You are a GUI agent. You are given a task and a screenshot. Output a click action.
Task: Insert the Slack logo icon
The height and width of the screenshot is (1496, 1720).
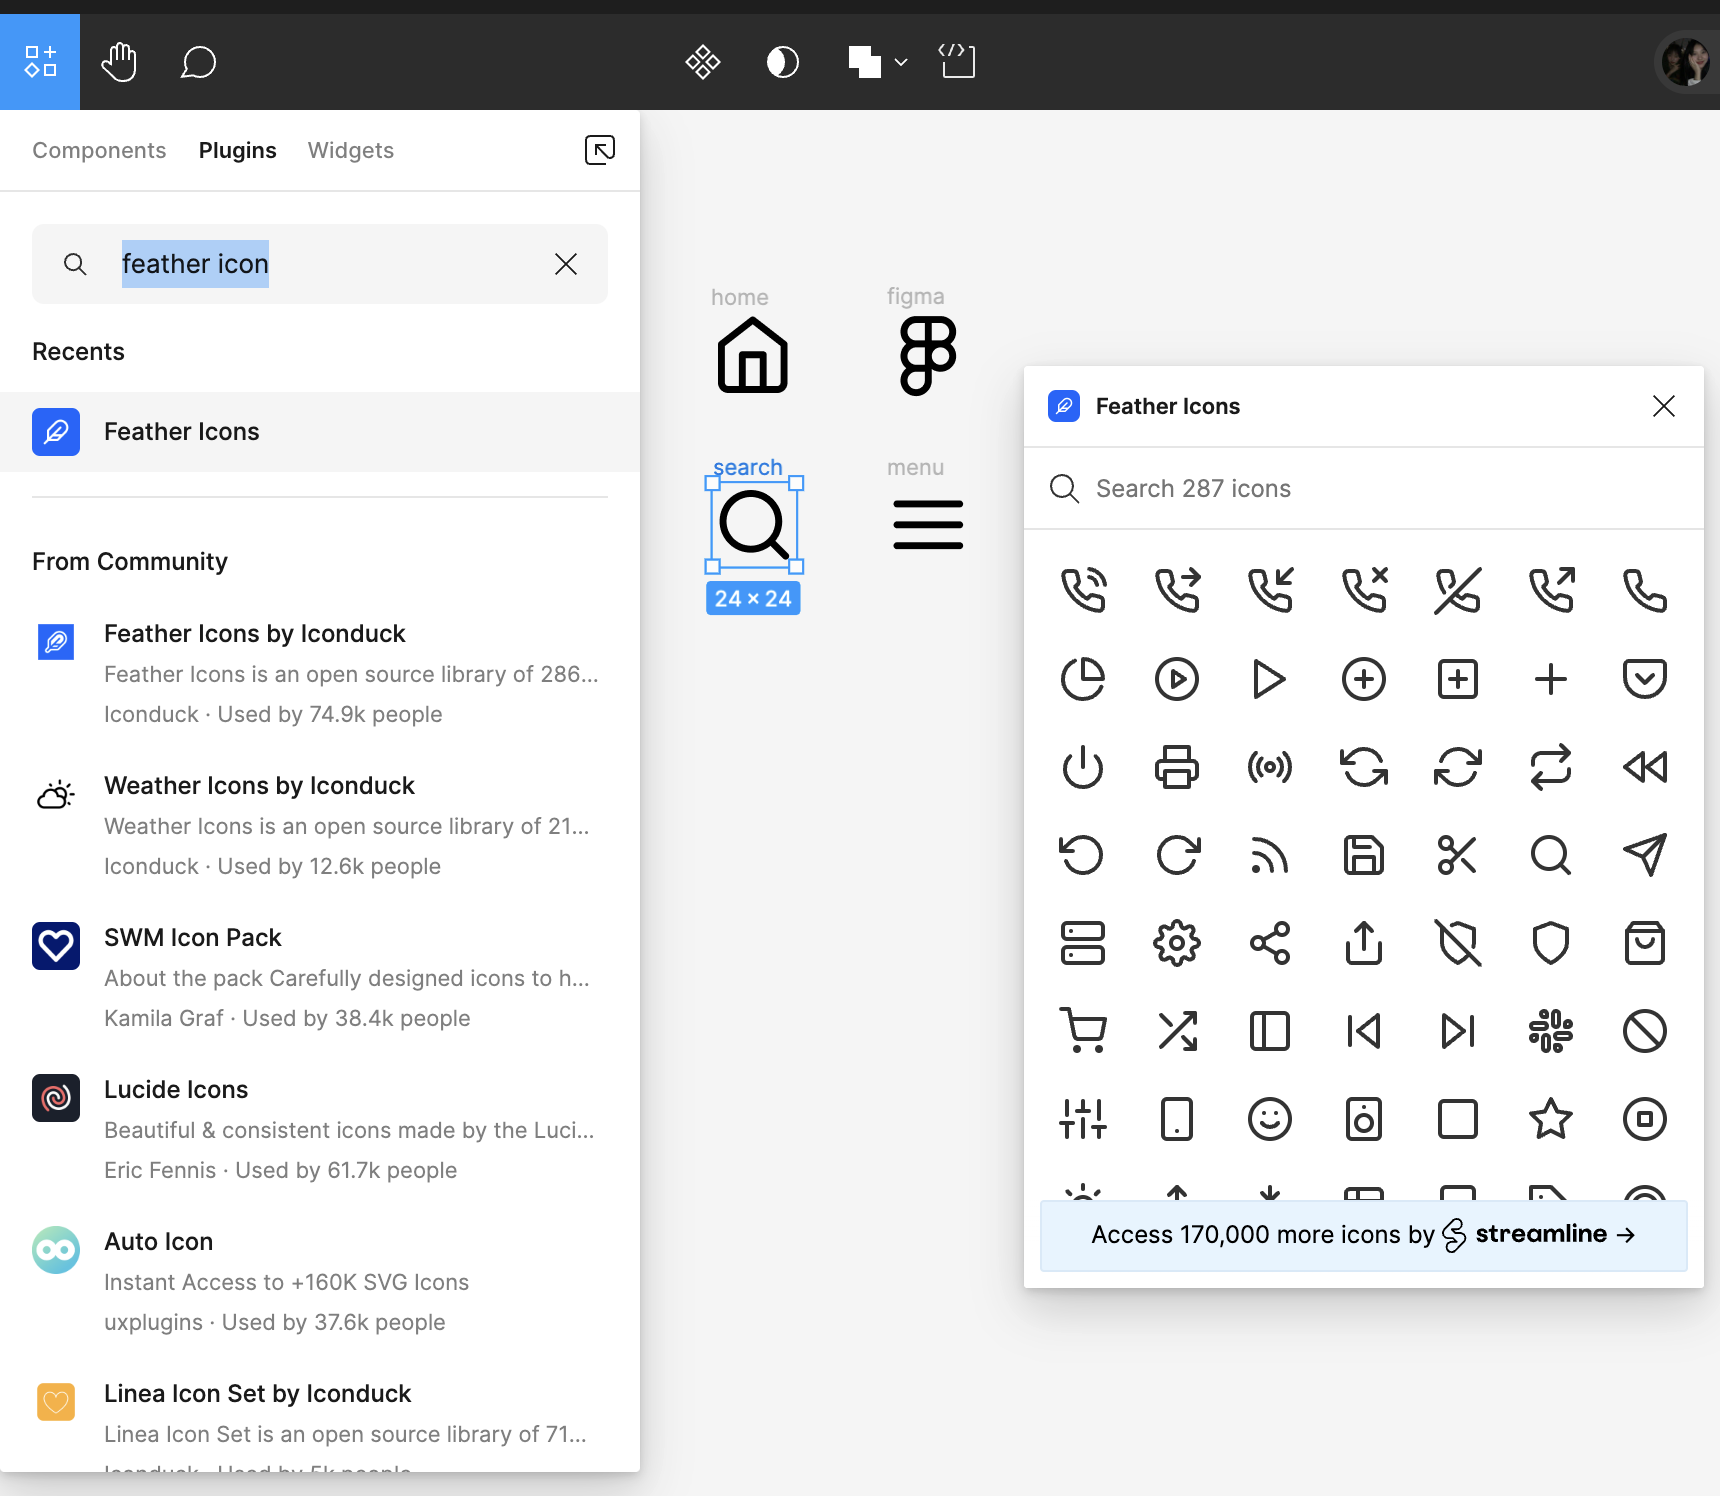coord(1551,1031)
